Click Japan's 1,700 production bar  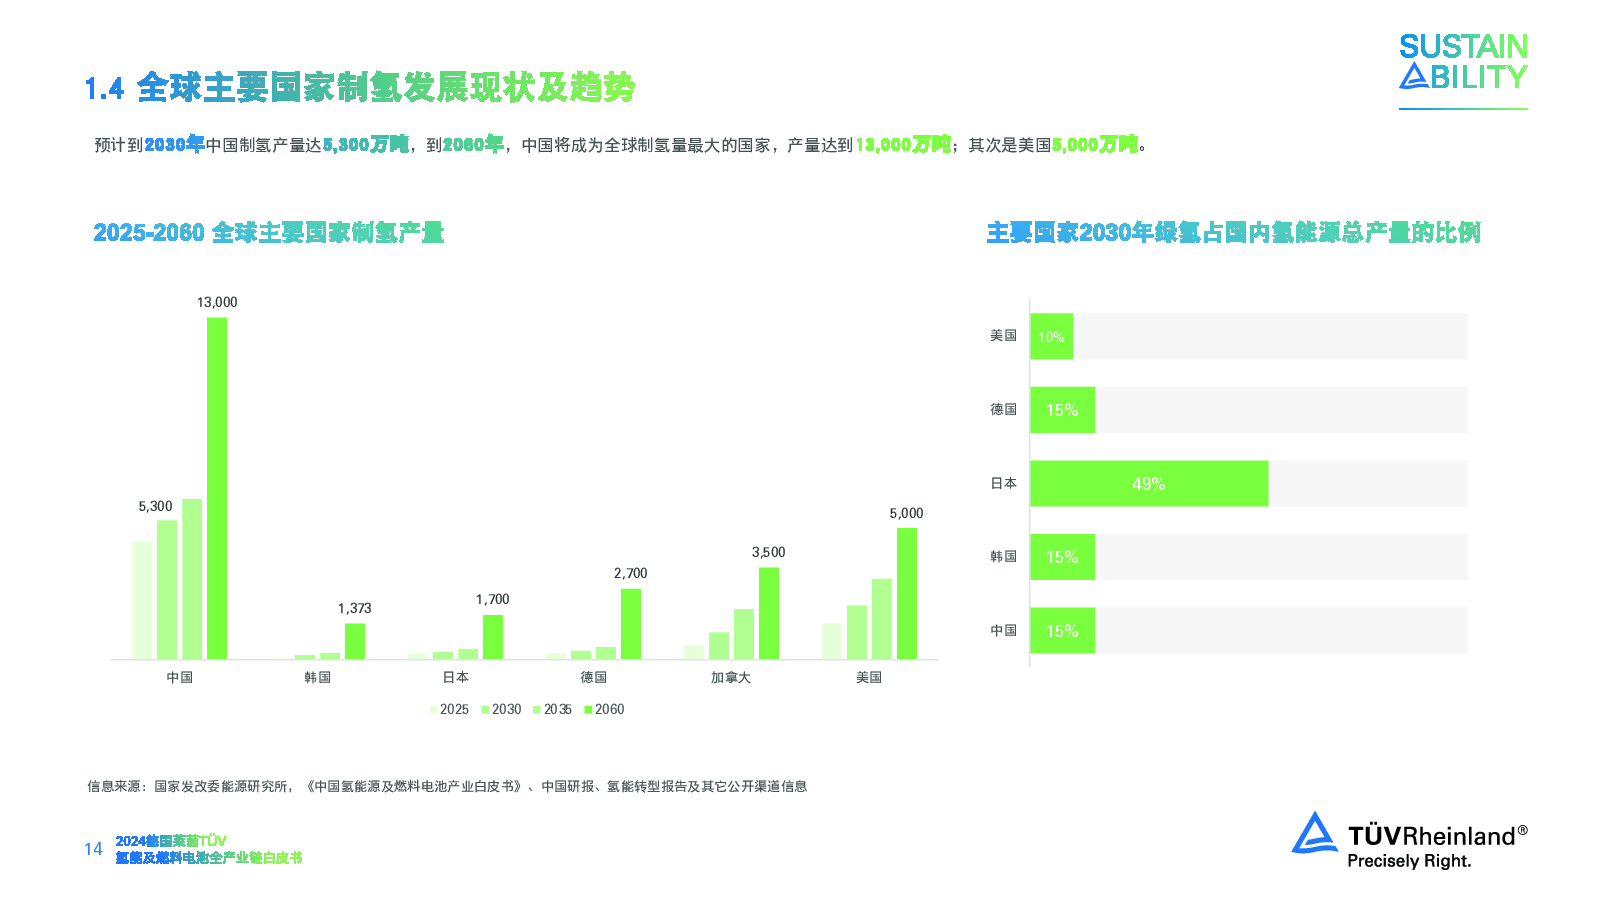(493, 637)
